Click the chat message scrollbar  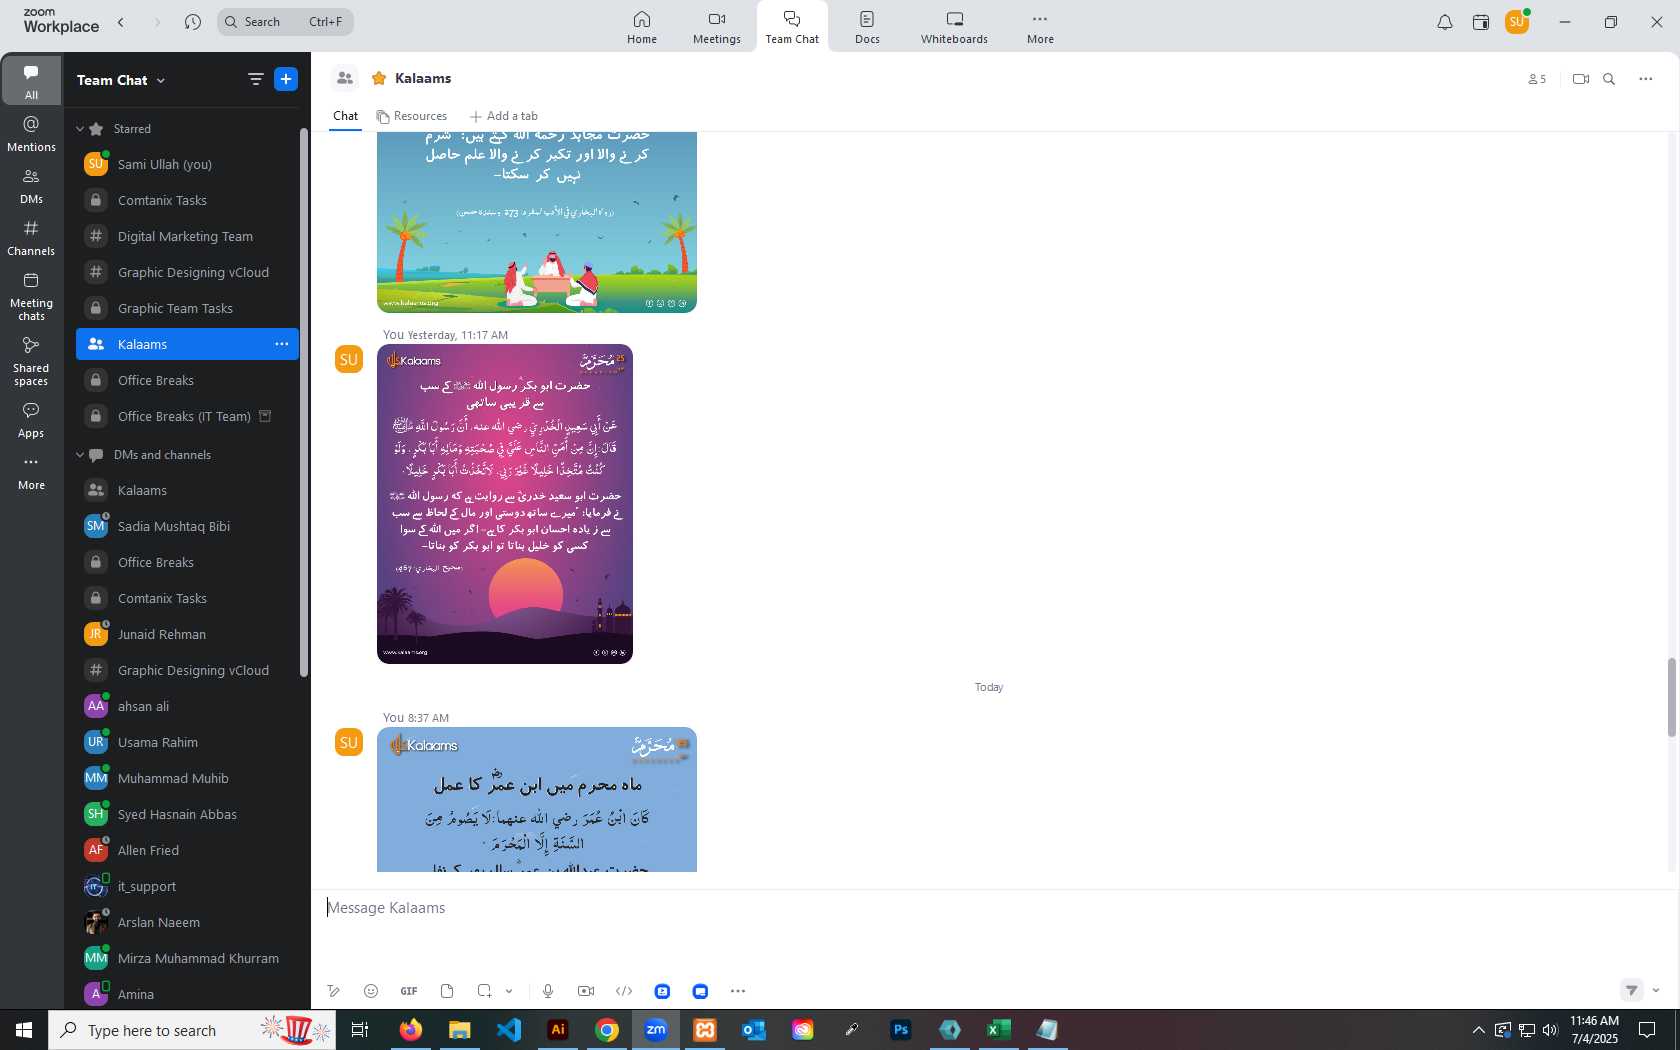pyautogui.click(x=1671, y=697)
